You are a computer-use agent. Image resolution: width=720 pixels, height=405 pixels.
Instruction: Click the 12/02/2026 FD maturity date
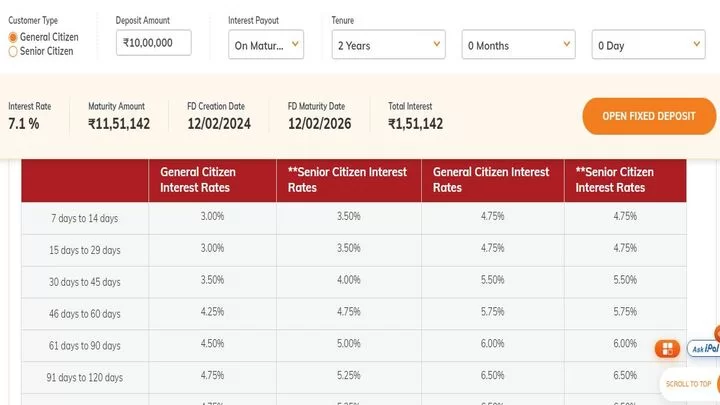point(320,124)
